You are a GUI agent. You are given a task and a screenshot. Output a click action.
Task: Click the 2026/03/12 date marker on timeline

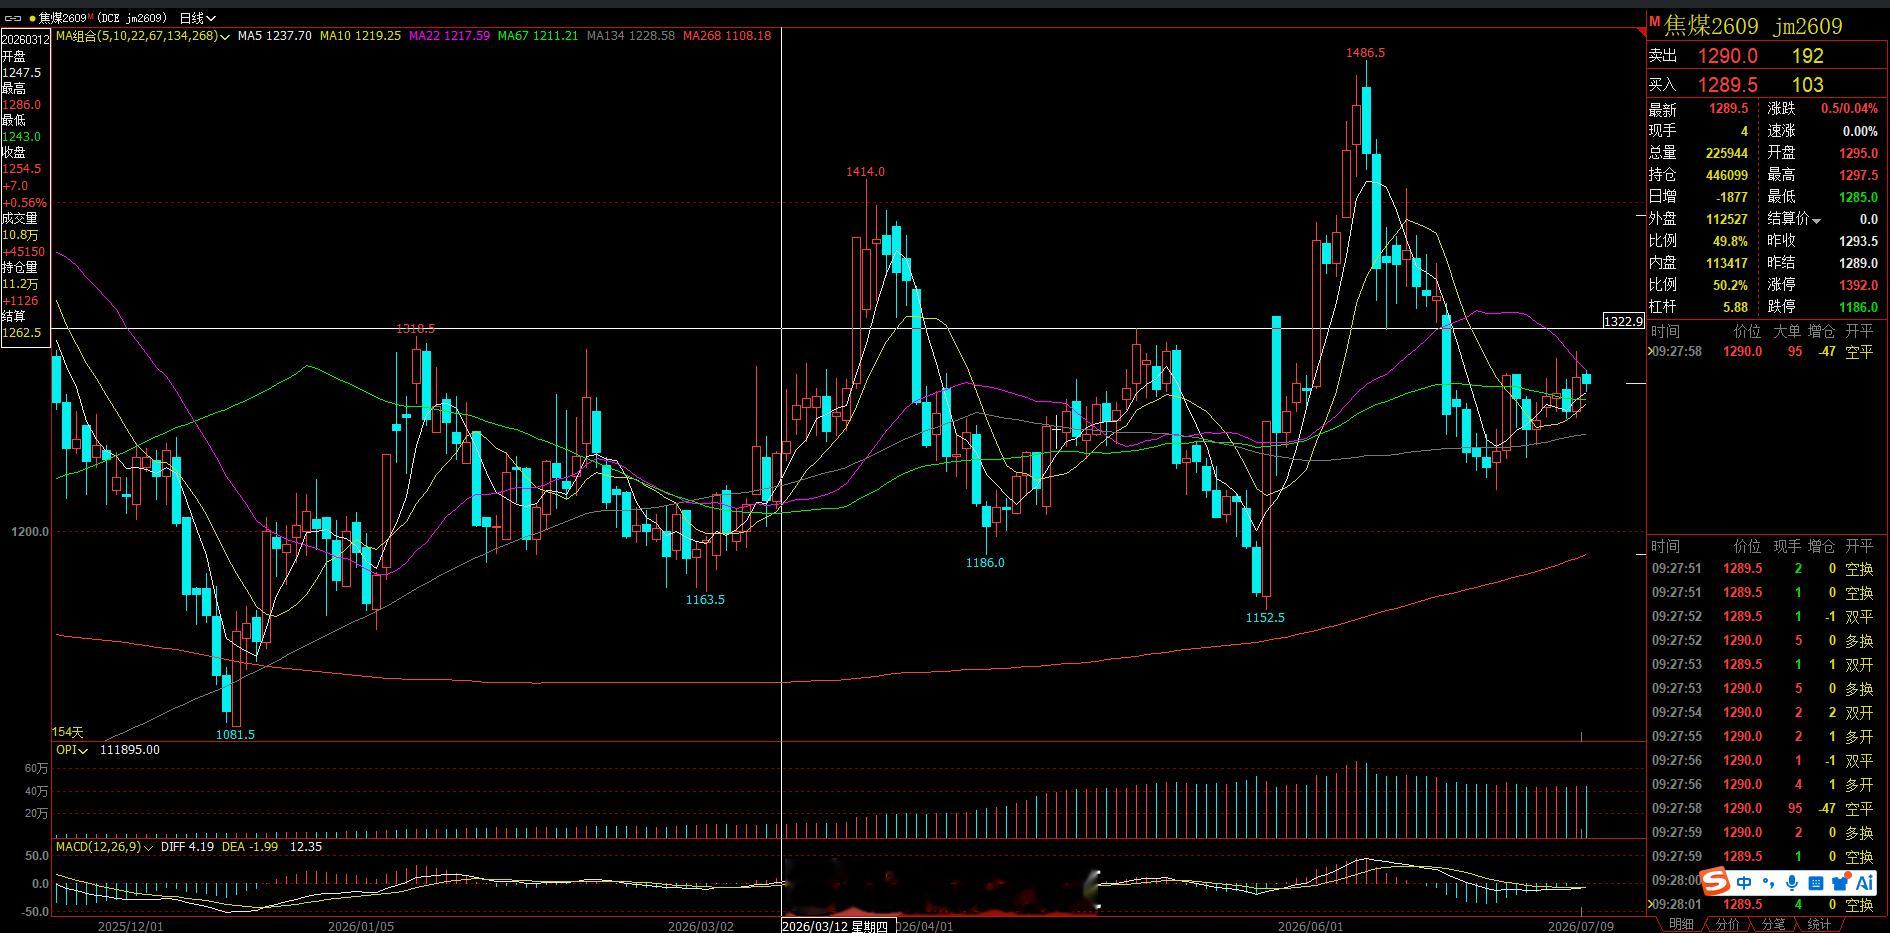835,926
